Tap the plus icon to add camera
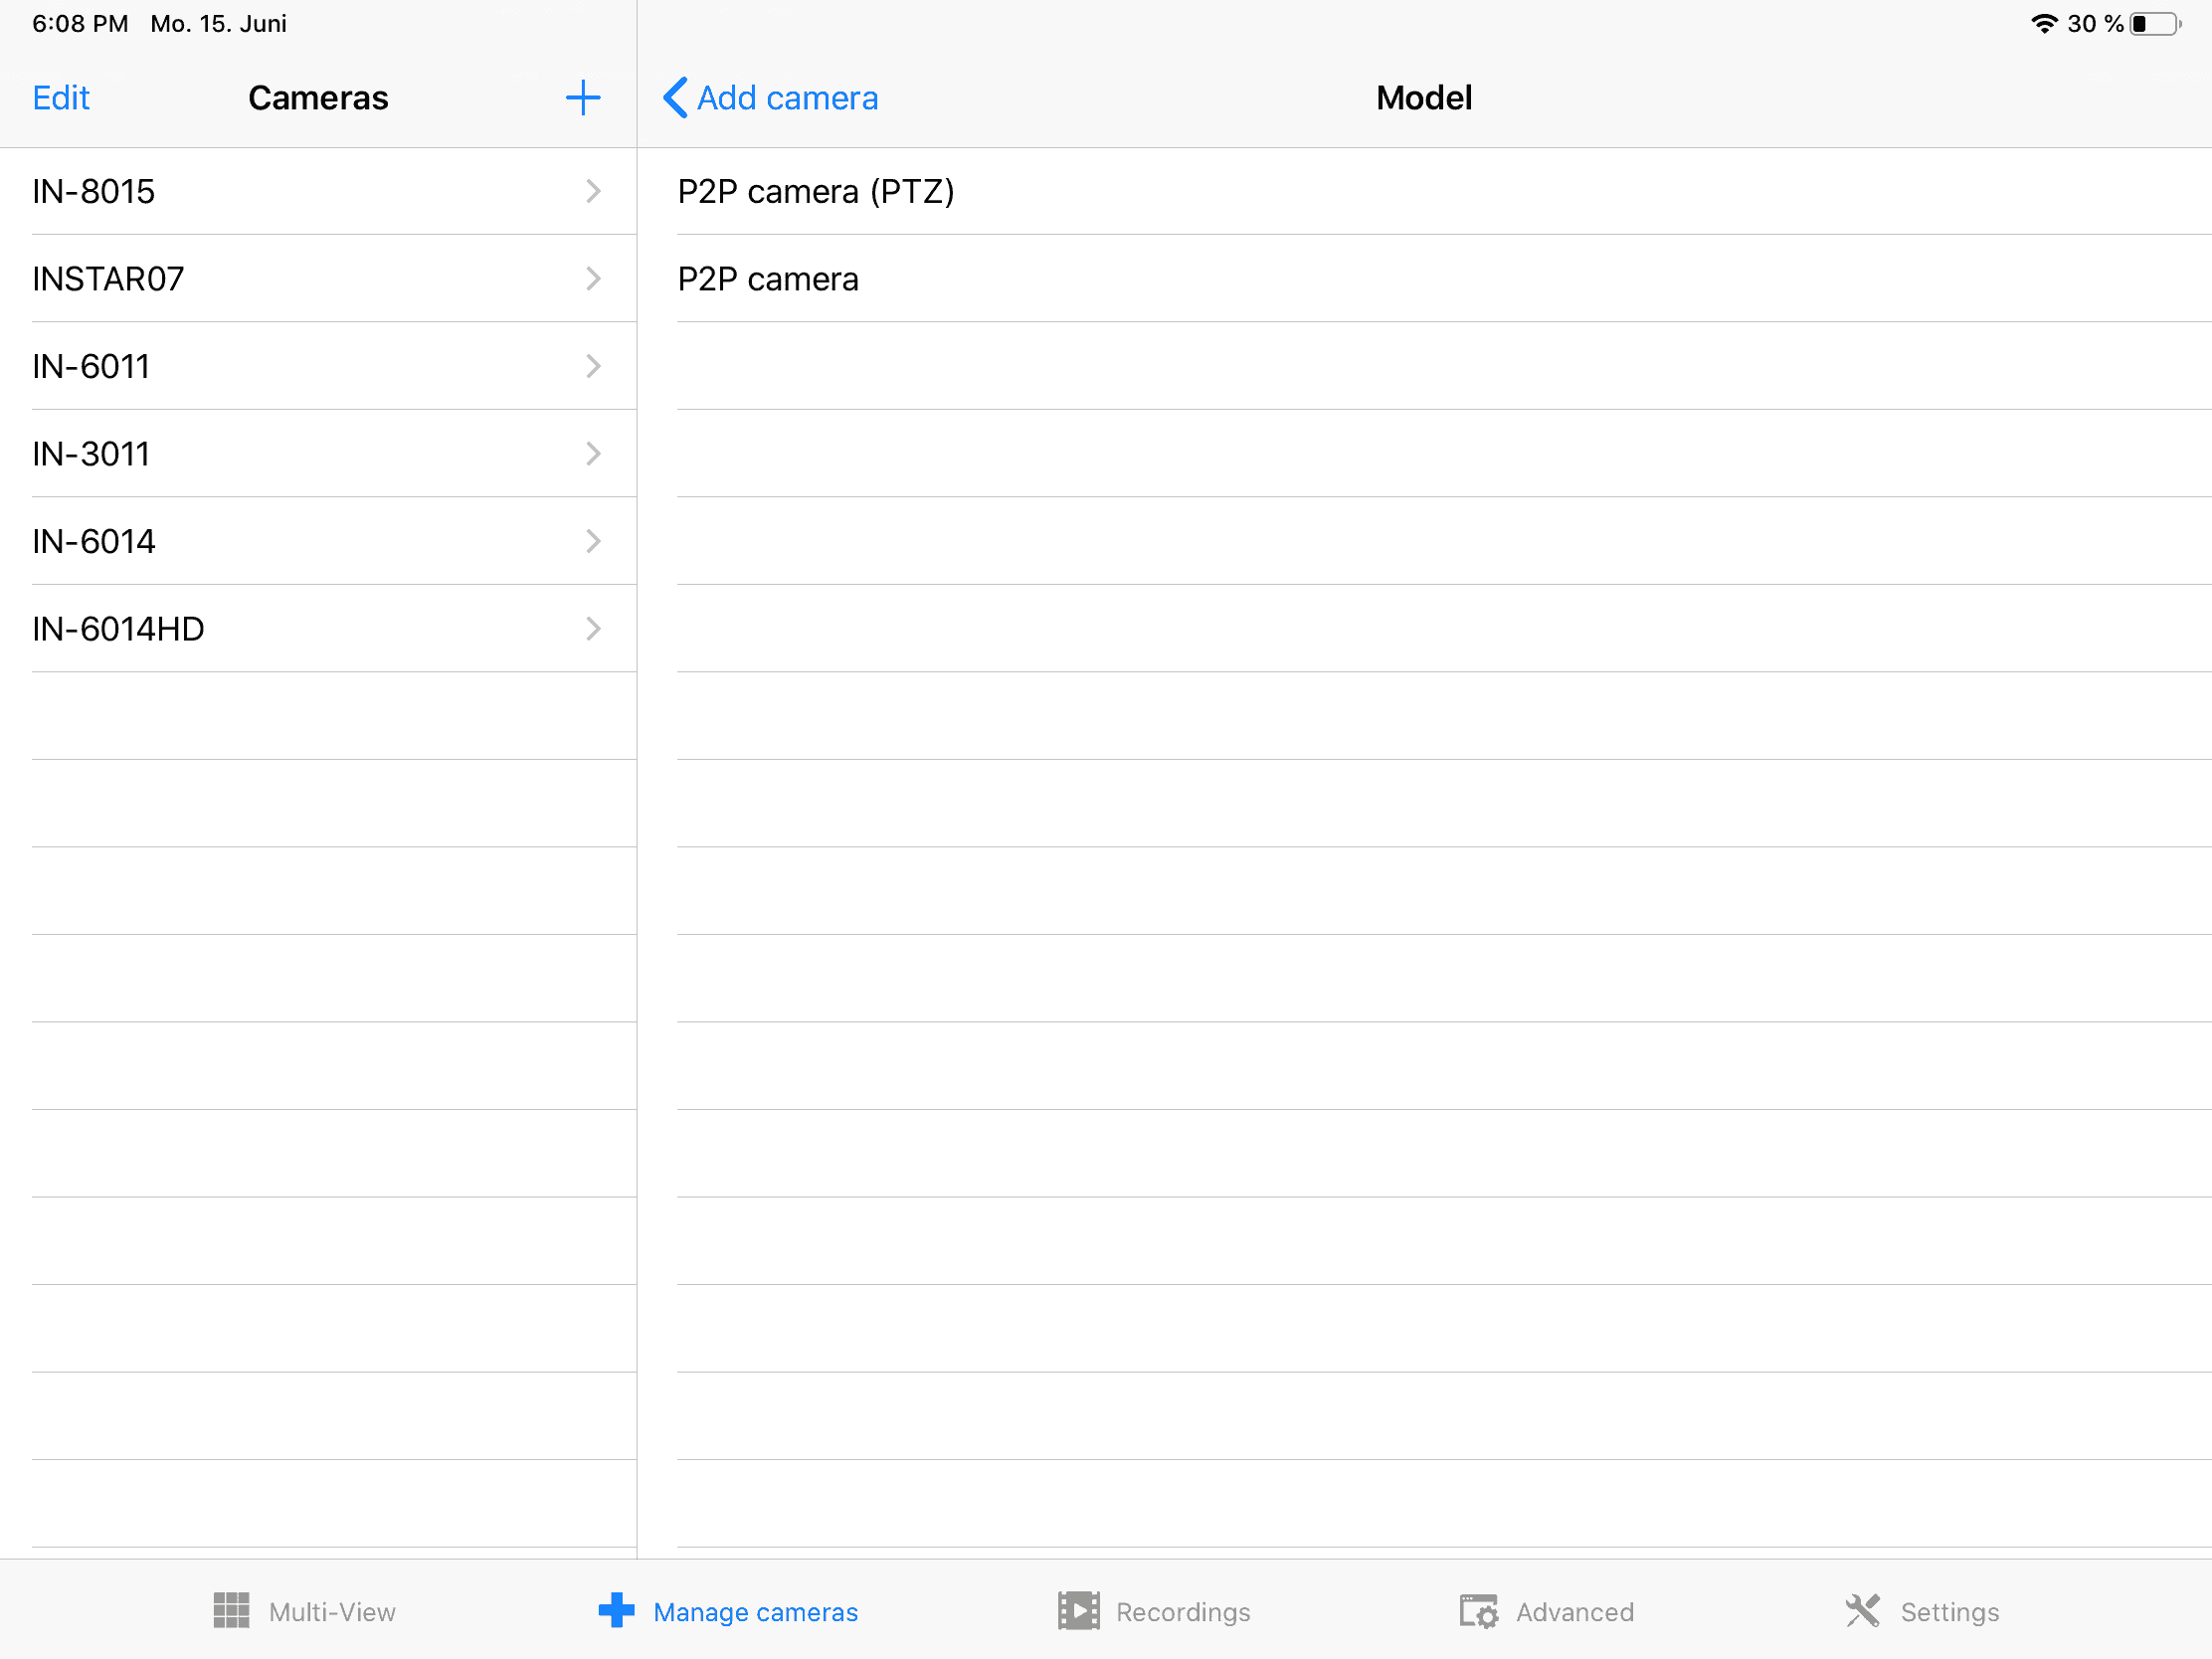The height and width of the screenshot is (1659, 2212). coord(582,98)
